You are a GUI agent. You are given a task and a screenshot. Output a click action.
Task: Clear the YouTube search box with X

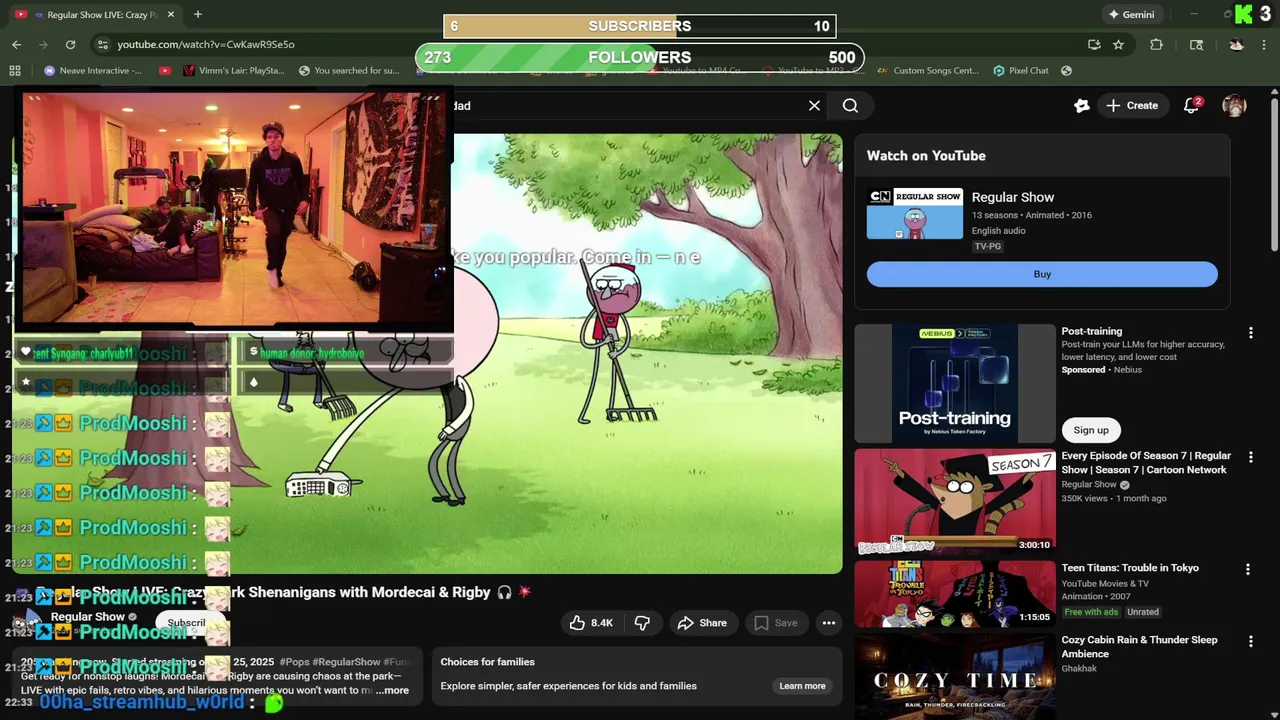tap(814, 105)
